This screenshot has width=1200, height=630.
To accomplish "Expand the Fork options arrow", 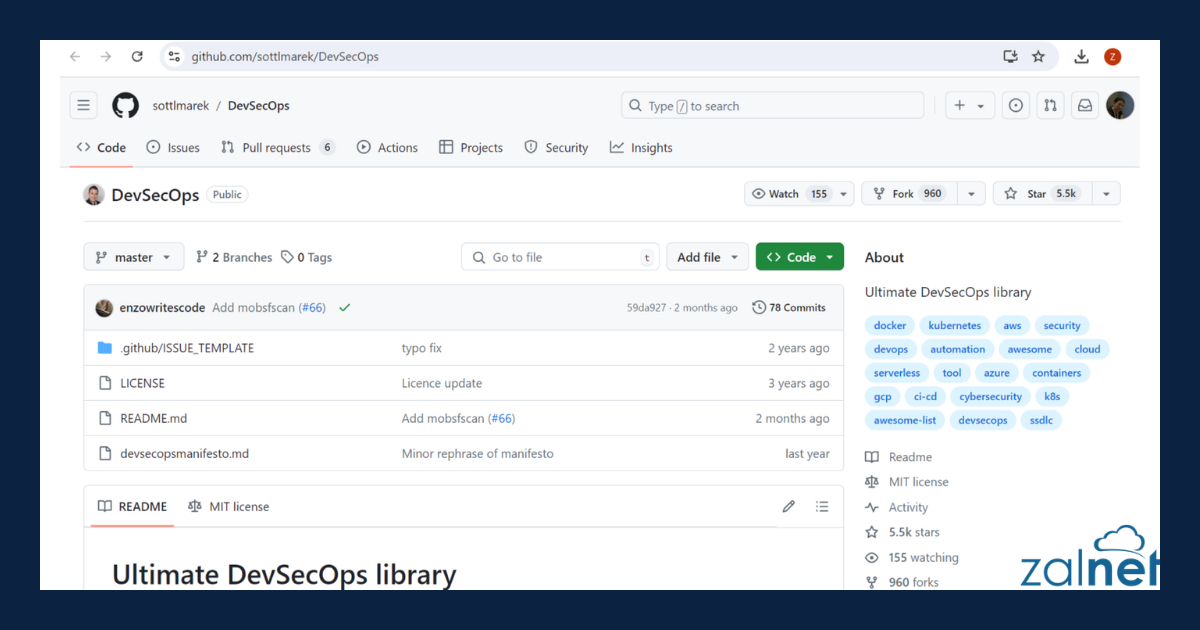I will point(971,194).
